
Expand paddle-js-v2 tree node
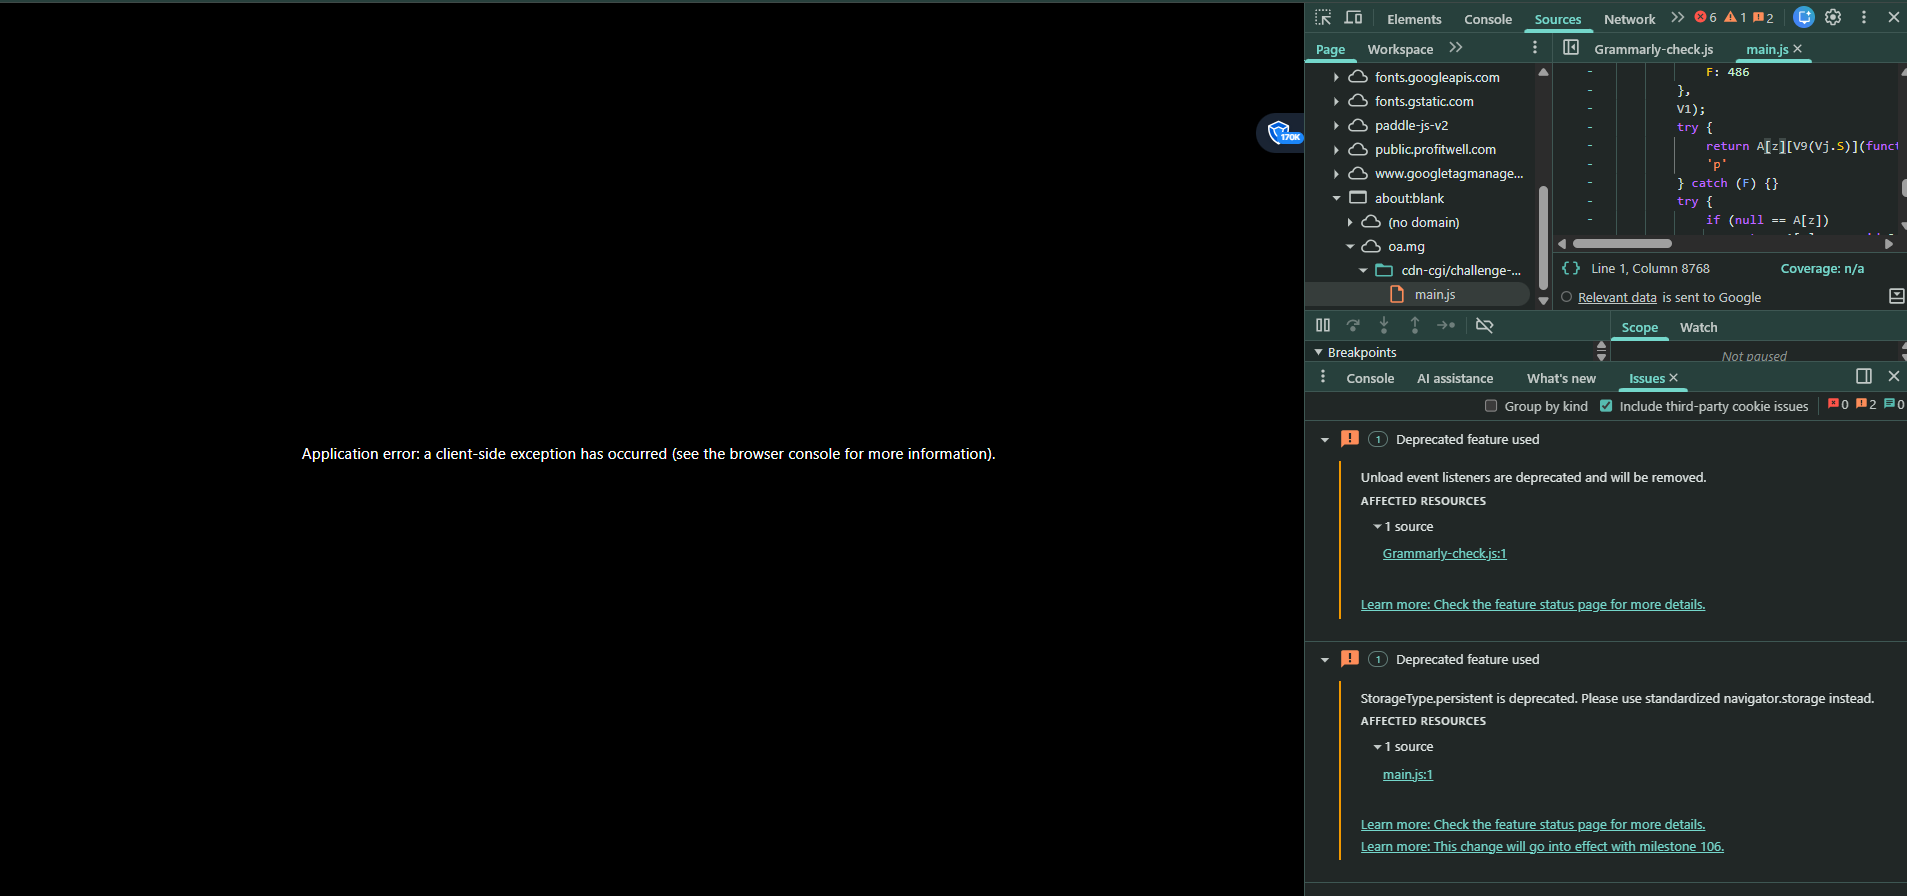[1336, 125]
